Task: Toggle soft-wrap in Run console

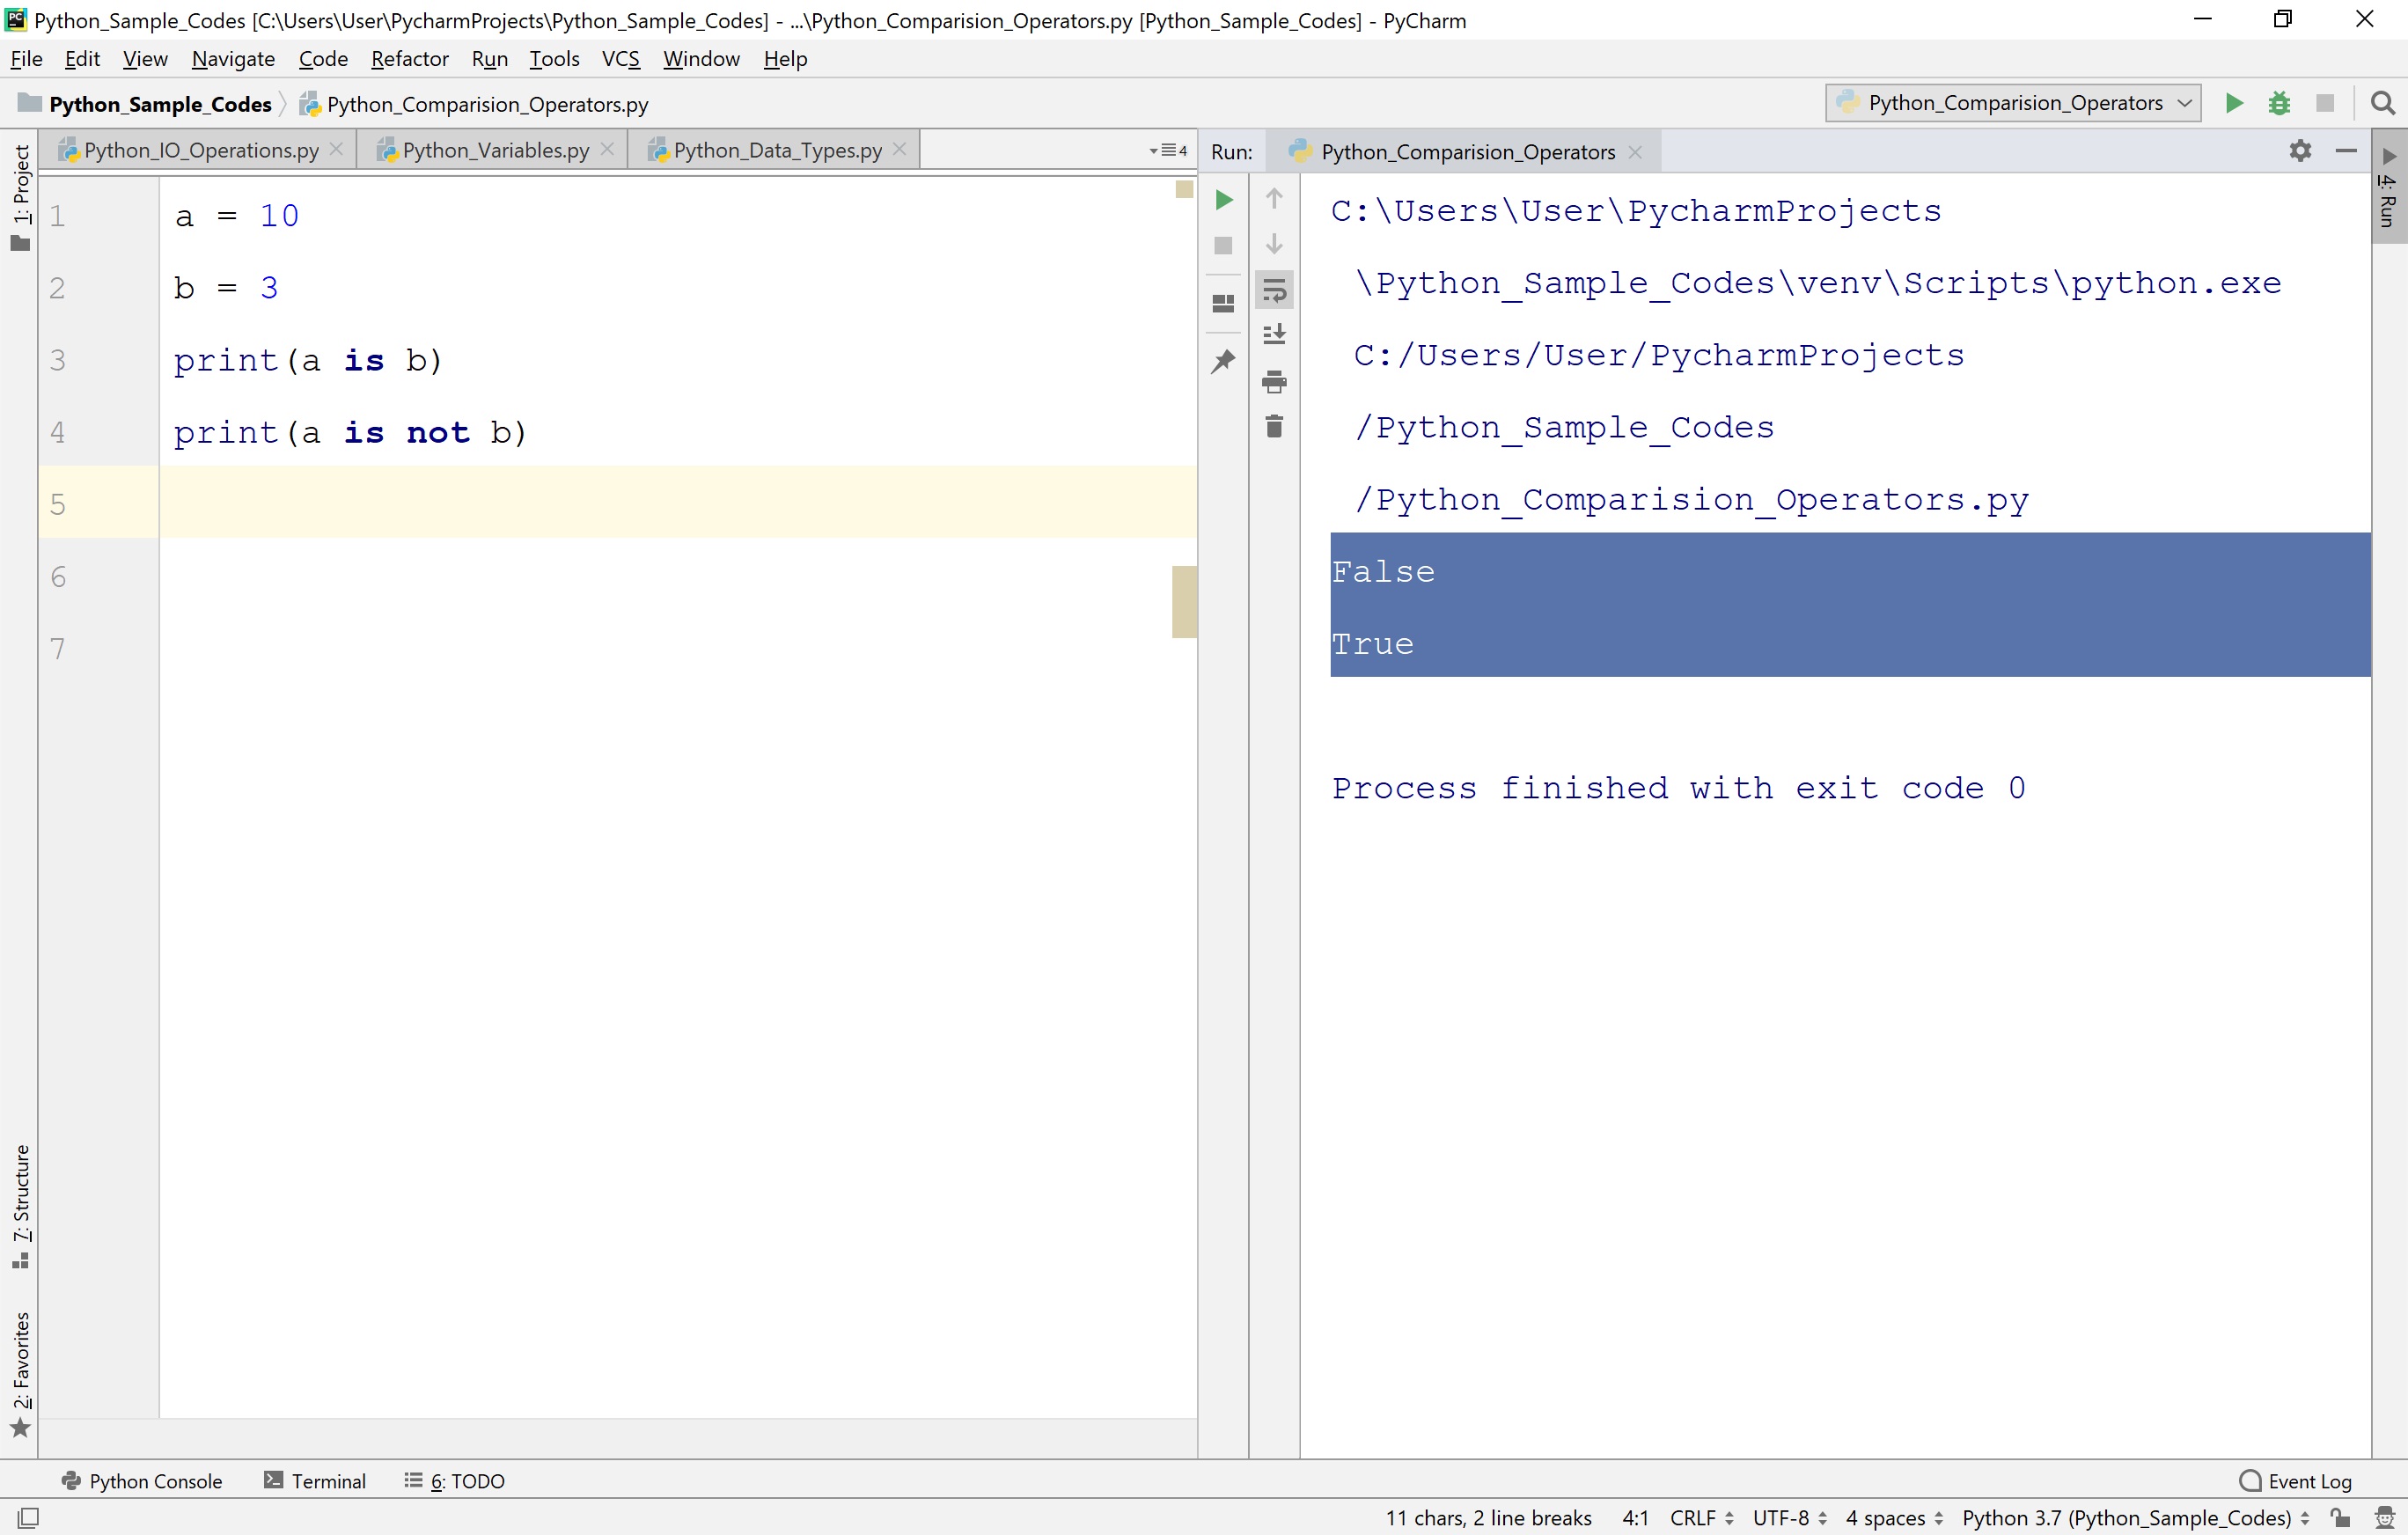Action: pos(1274,291)
